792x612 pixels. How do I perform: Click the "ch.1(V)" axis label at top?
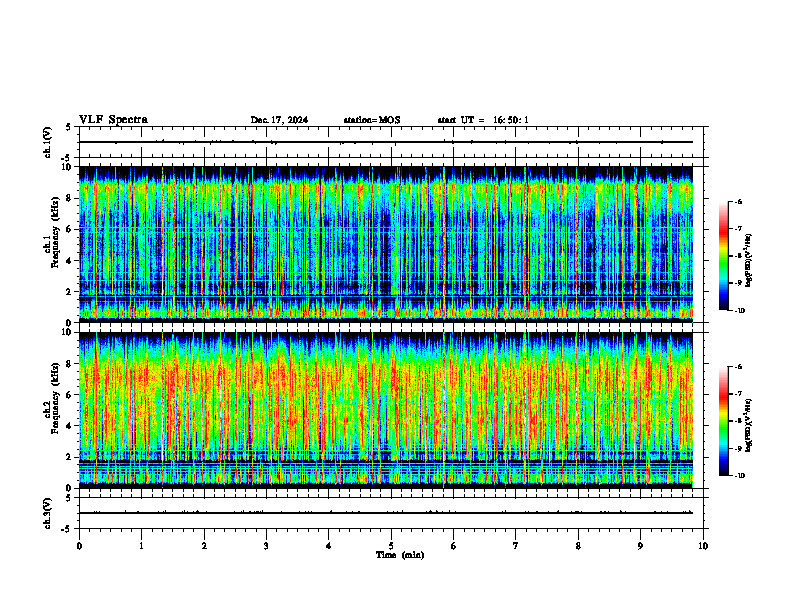point(48,142)
